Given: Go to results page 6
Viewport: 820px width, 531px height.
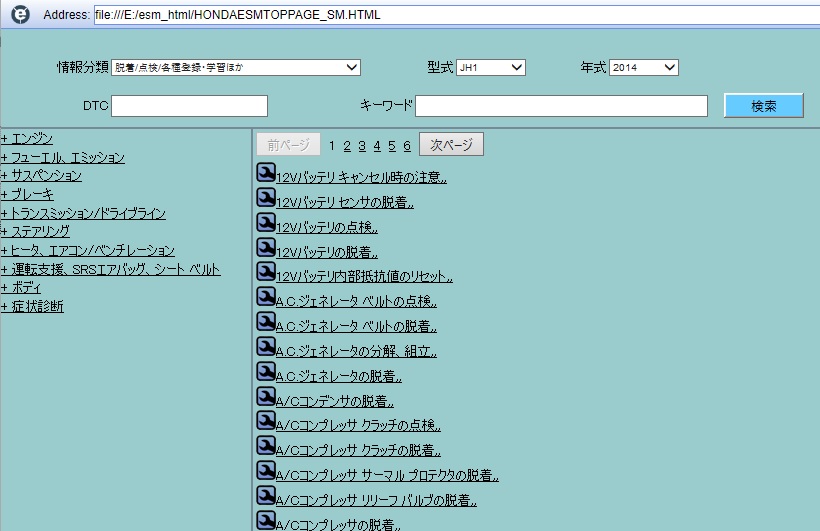Looking at the screenshot, I should (407, 146).
